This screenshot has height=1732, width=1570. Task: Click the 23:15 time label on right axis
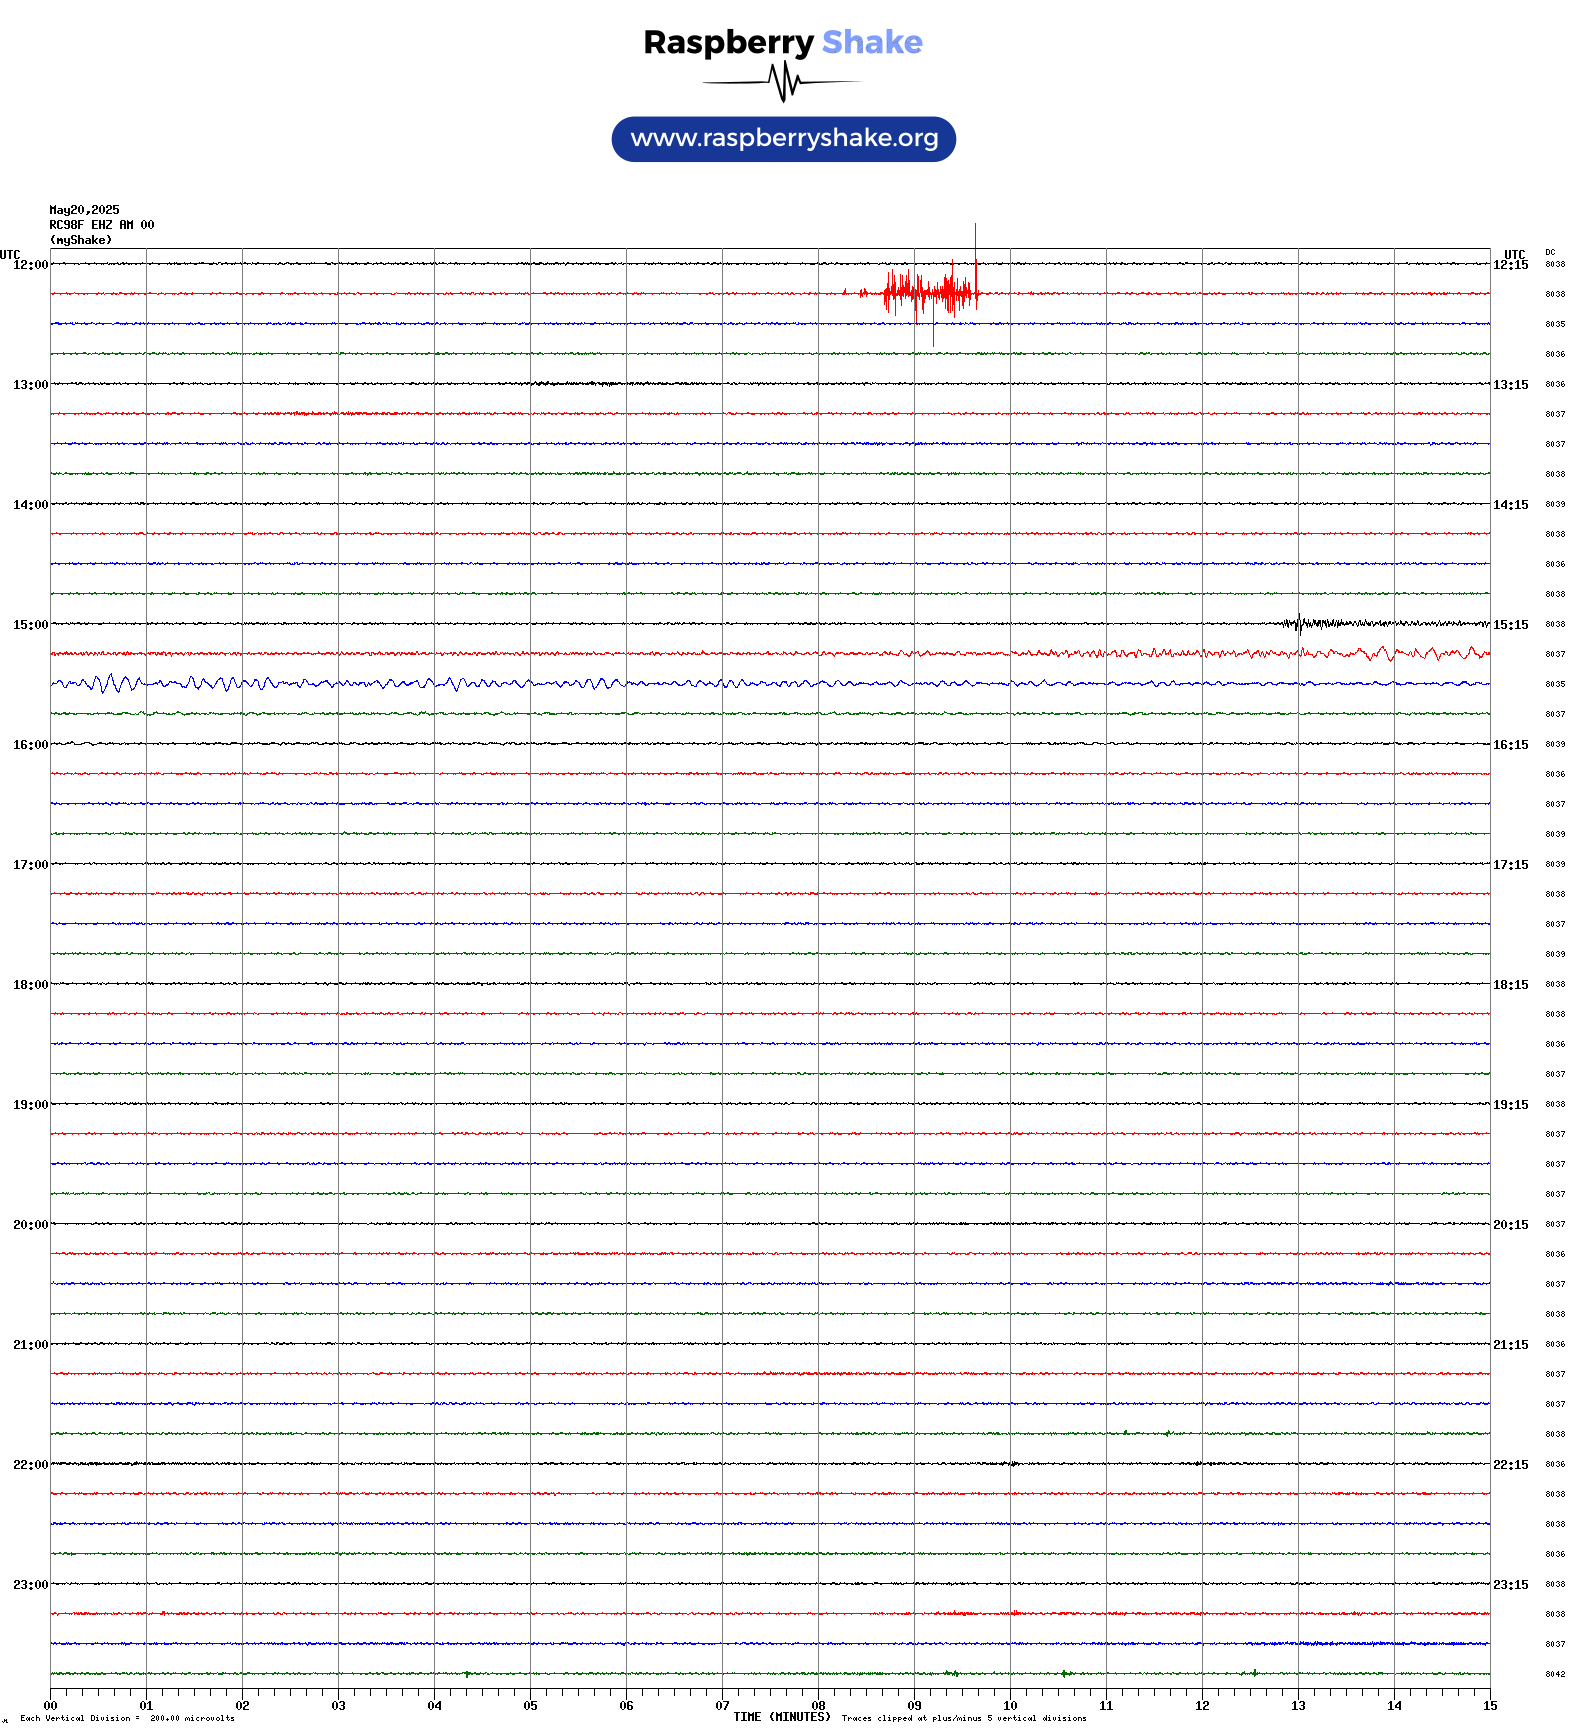pyautogui.click(x=1510, y=1585)
